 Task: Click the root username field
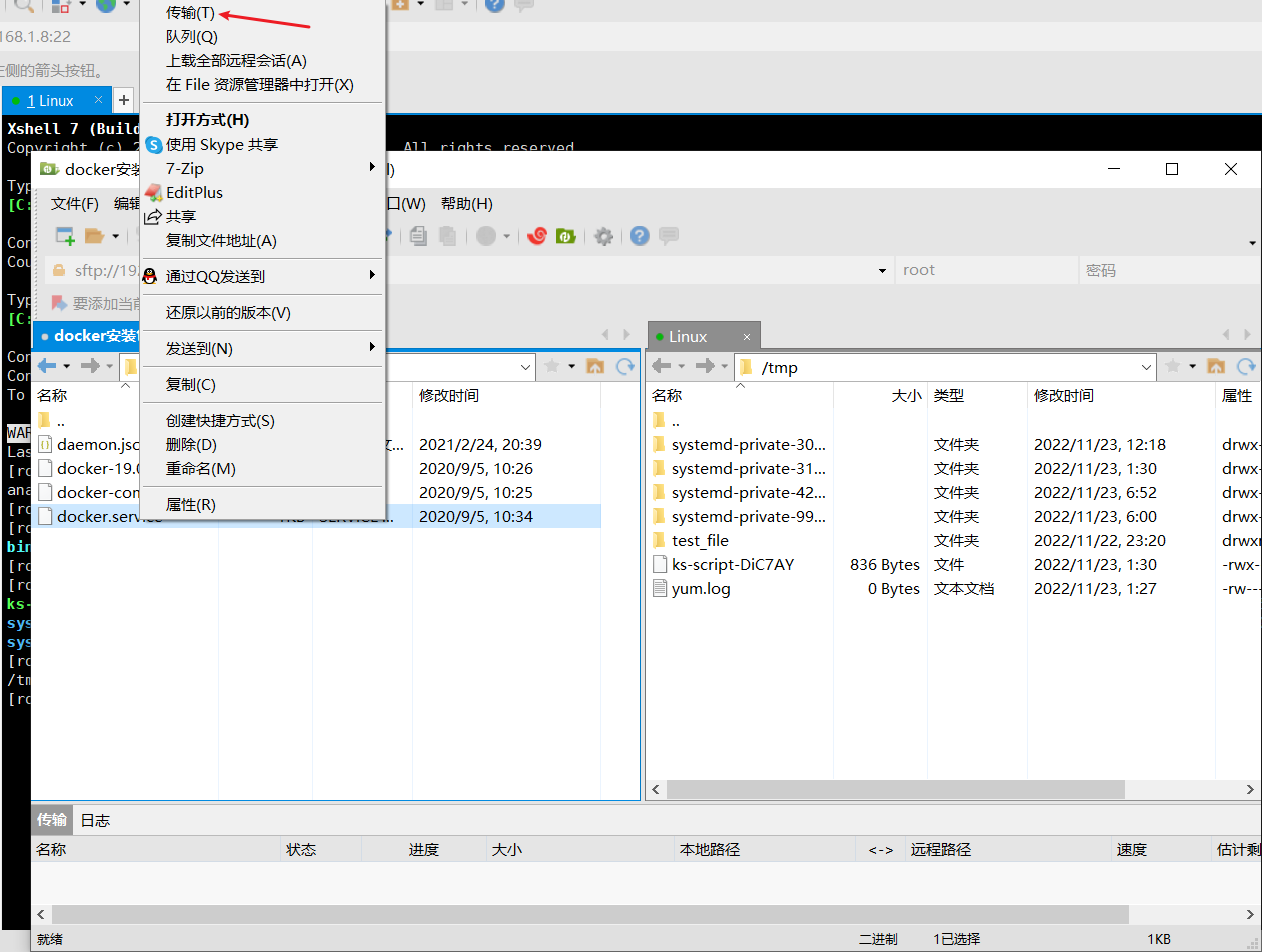[x=987, y=270]
